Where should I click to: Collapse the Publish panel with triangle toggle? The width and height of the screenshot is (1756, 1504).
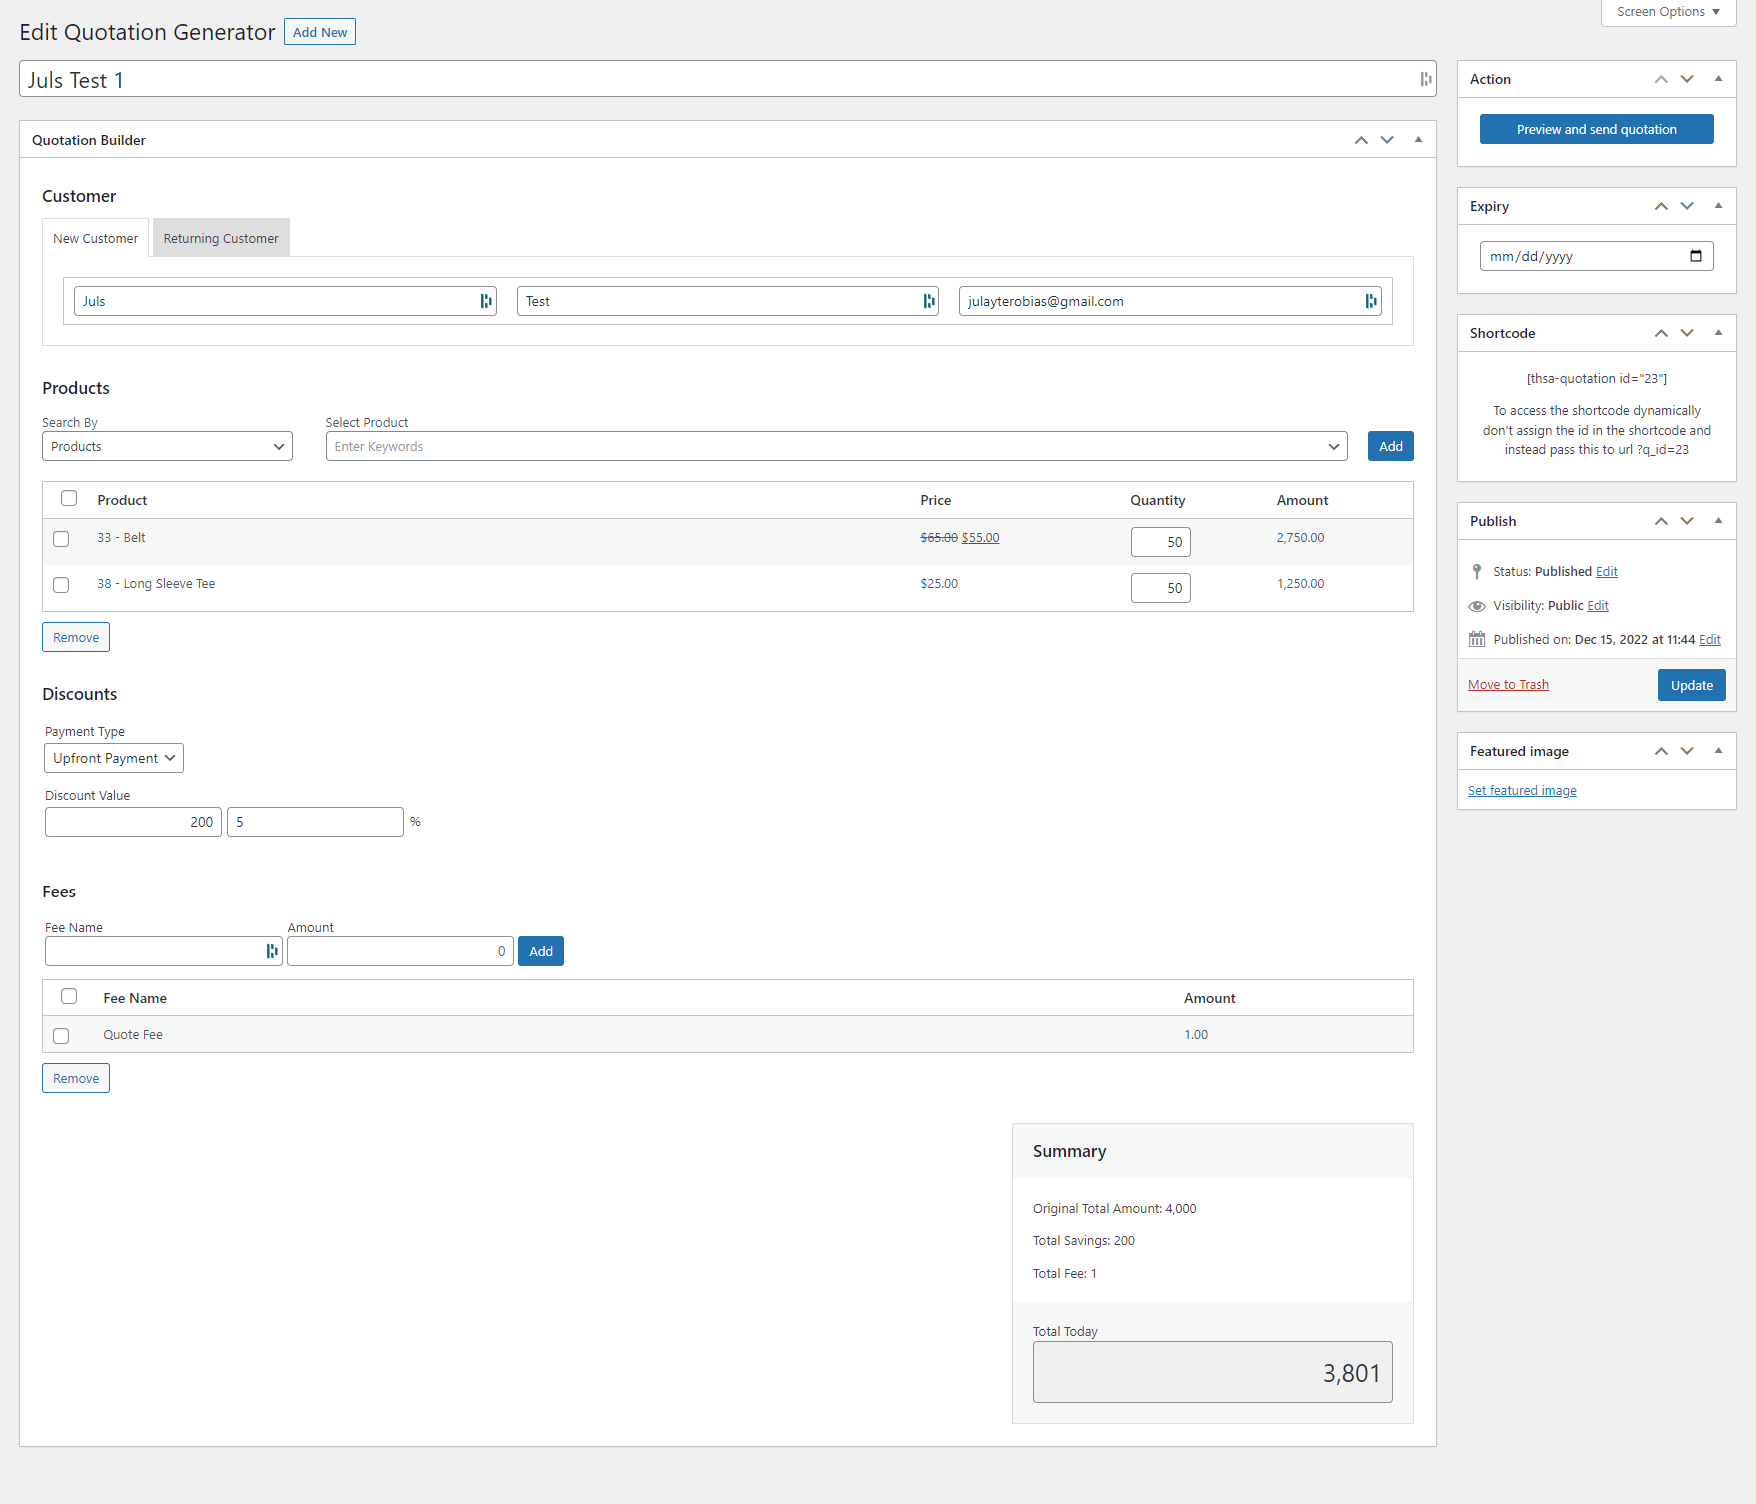(1718, 521)
